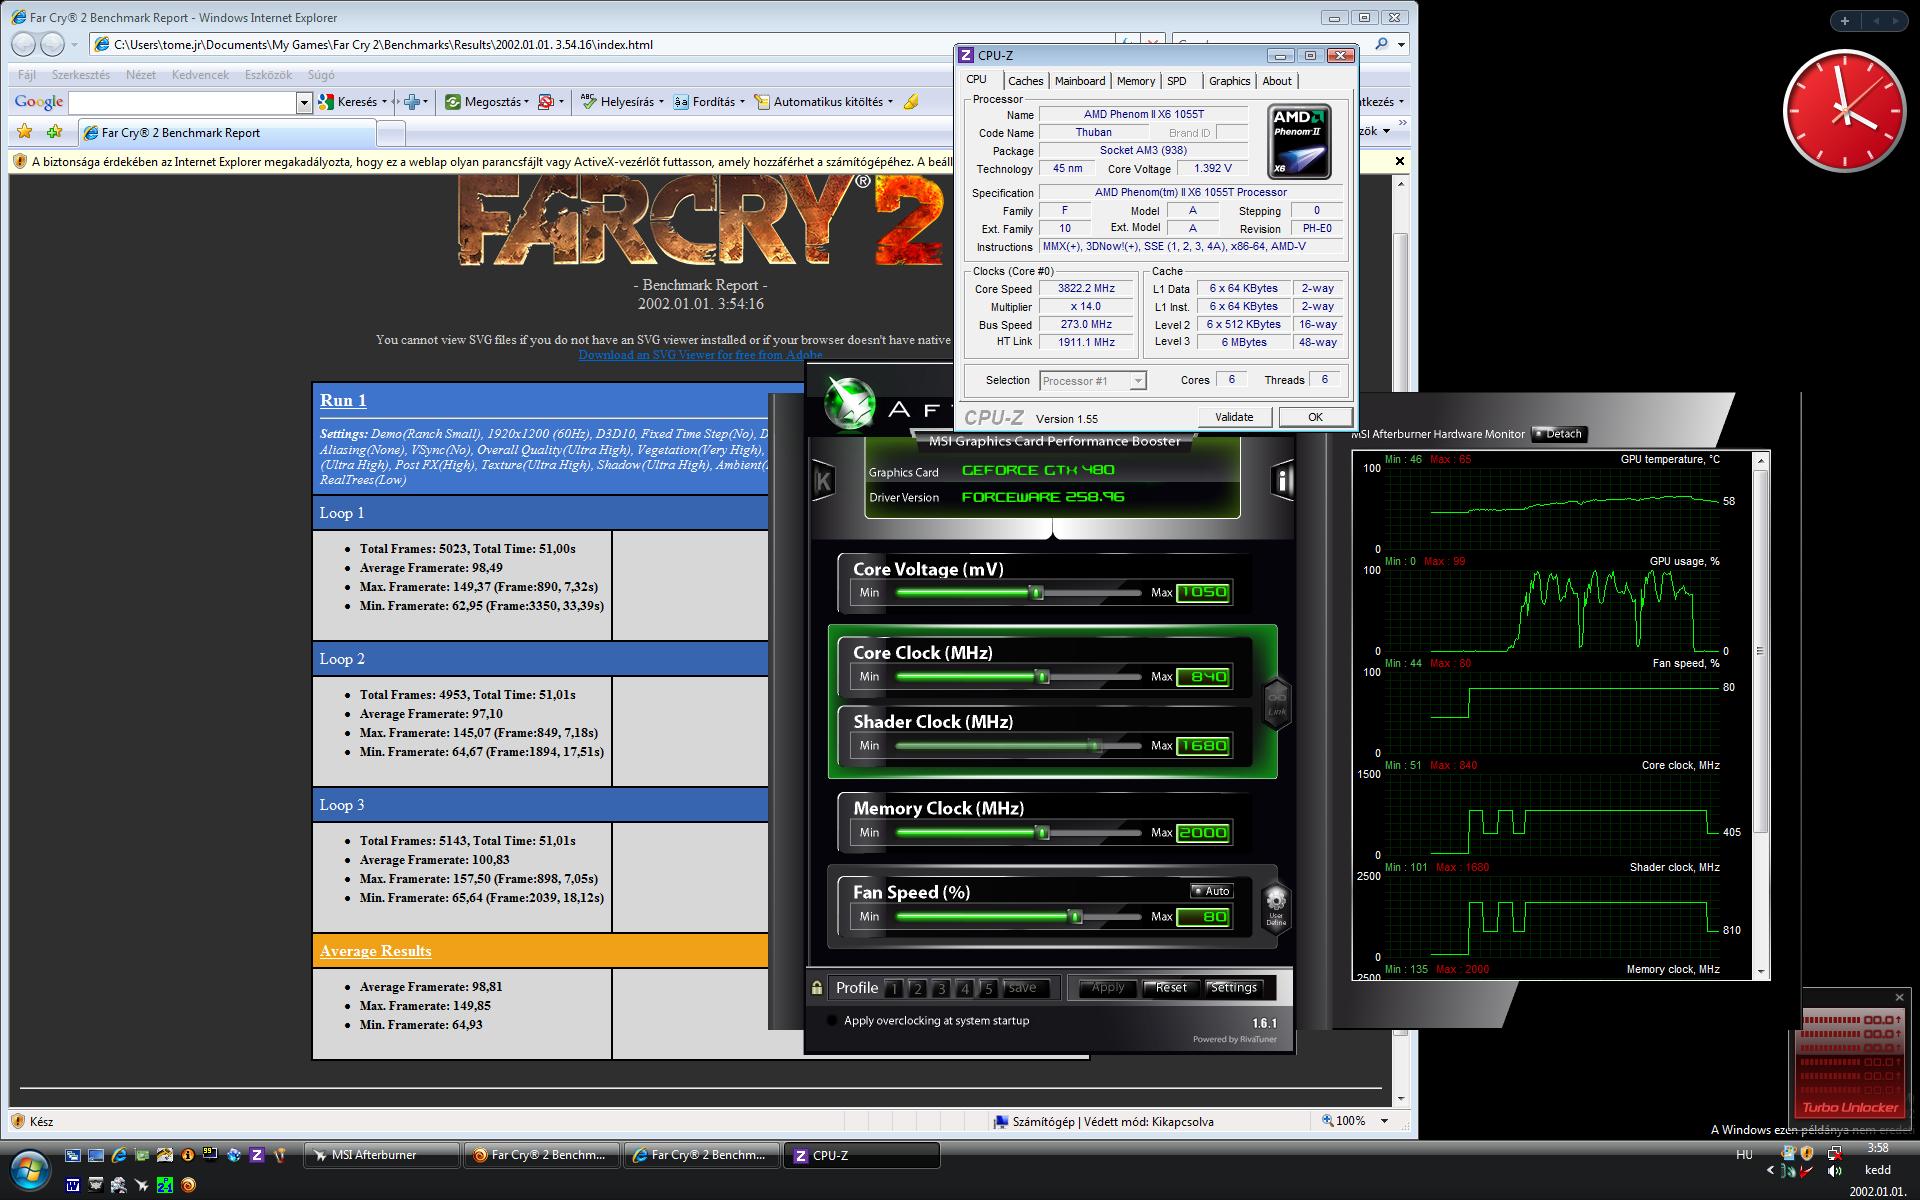Screen dimensions: 1920x1200
Task: Click the Google toolbar search field
Action: point(183,102)
